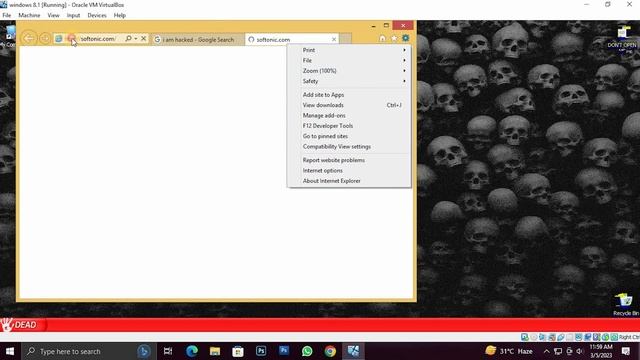The width and height of the screenshot is (640, 360).
Task: Open Manage add-ons
Action: pos(349,116)
